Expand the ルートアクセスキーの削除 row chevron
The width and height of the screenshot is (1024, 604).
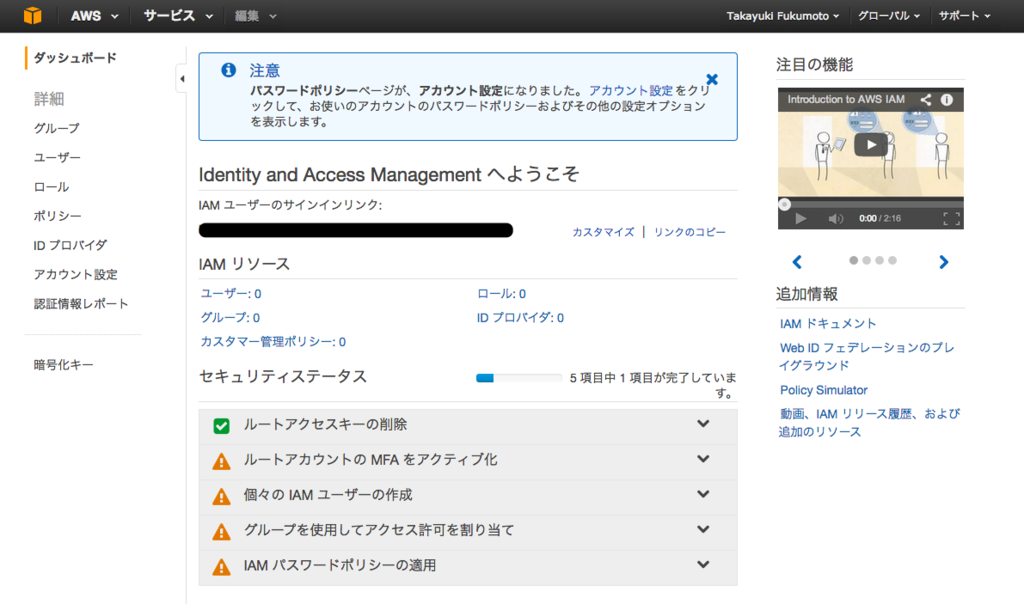coord(703,424)
